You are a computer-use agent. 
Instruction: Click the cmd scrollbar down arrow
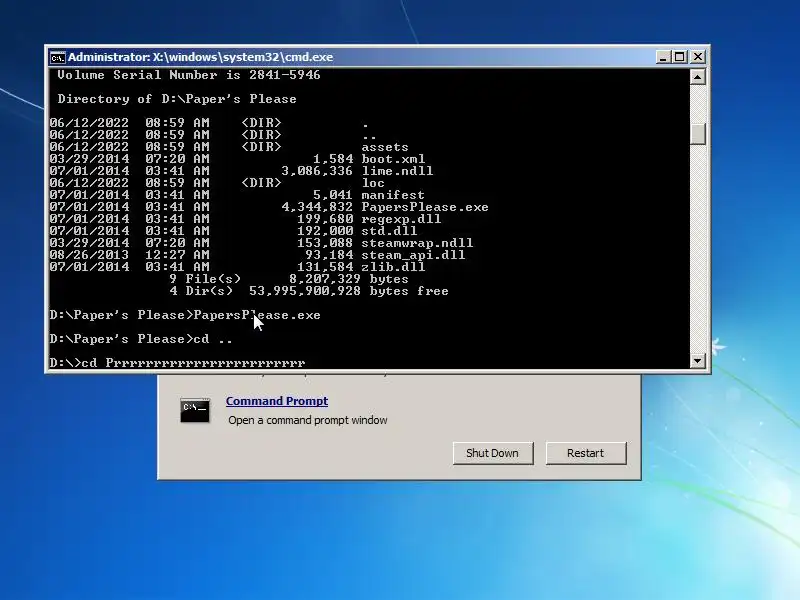[697, 360]
